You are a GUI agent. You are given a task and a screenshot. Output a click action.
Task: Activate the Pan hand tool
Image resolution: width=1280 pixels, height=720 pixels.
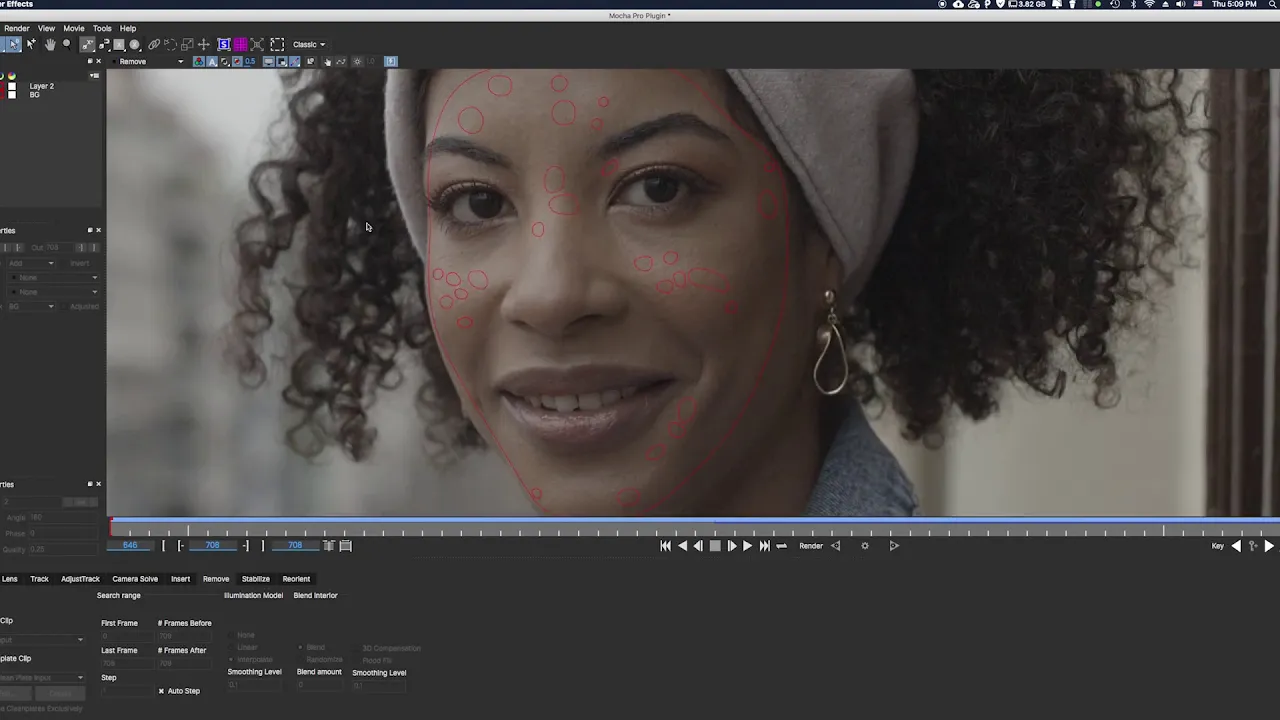point(50,44)
